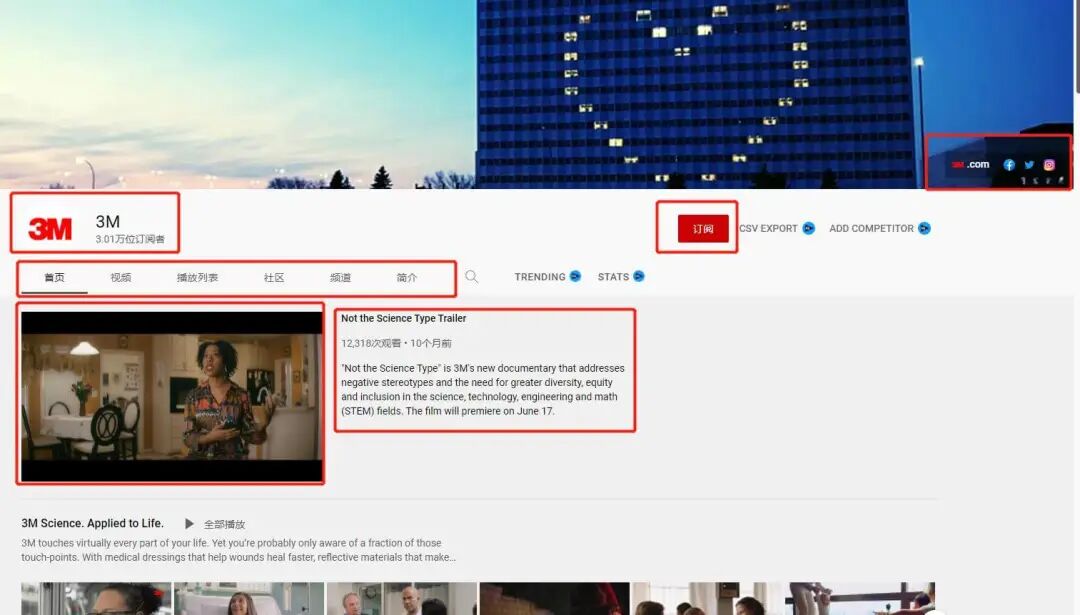Viewport: 1080px width, 615px height.
Task: Open the Instagram link in banner
Action: click(1049, 165)
